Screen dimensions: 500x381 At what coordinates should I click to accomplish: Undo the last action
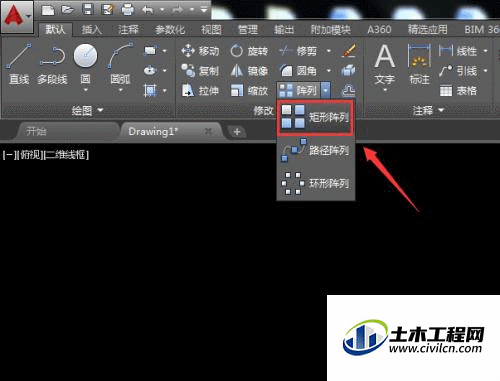[x=147, y=10]
